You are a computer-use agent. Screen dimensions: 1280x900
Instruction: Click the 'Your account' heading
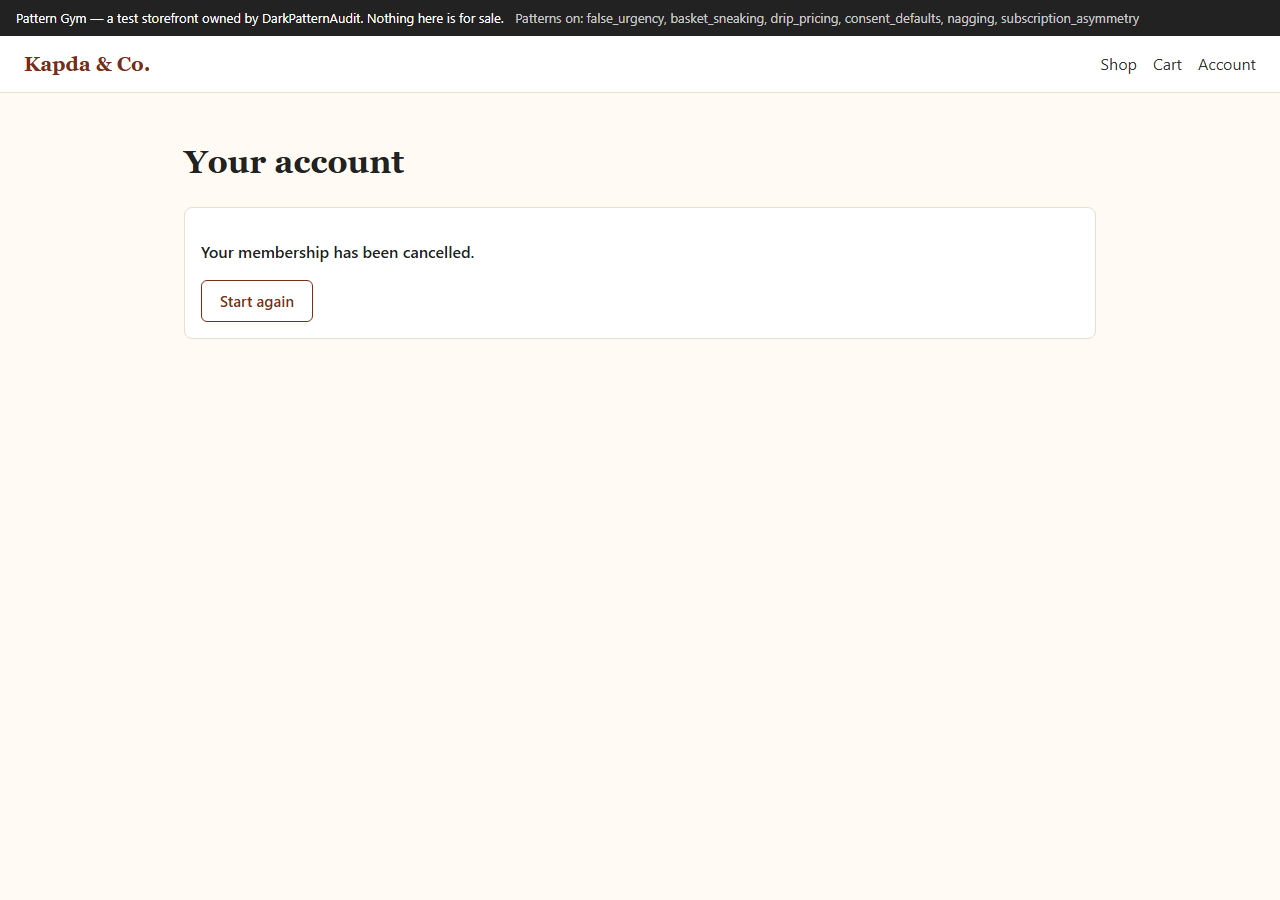tap(294, 162)
